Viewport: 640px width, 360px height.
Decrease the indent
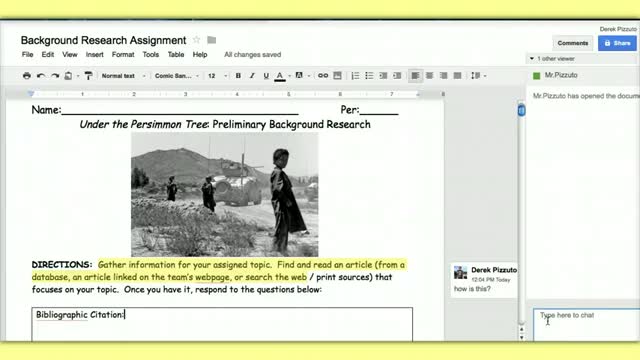click(383, 76)
